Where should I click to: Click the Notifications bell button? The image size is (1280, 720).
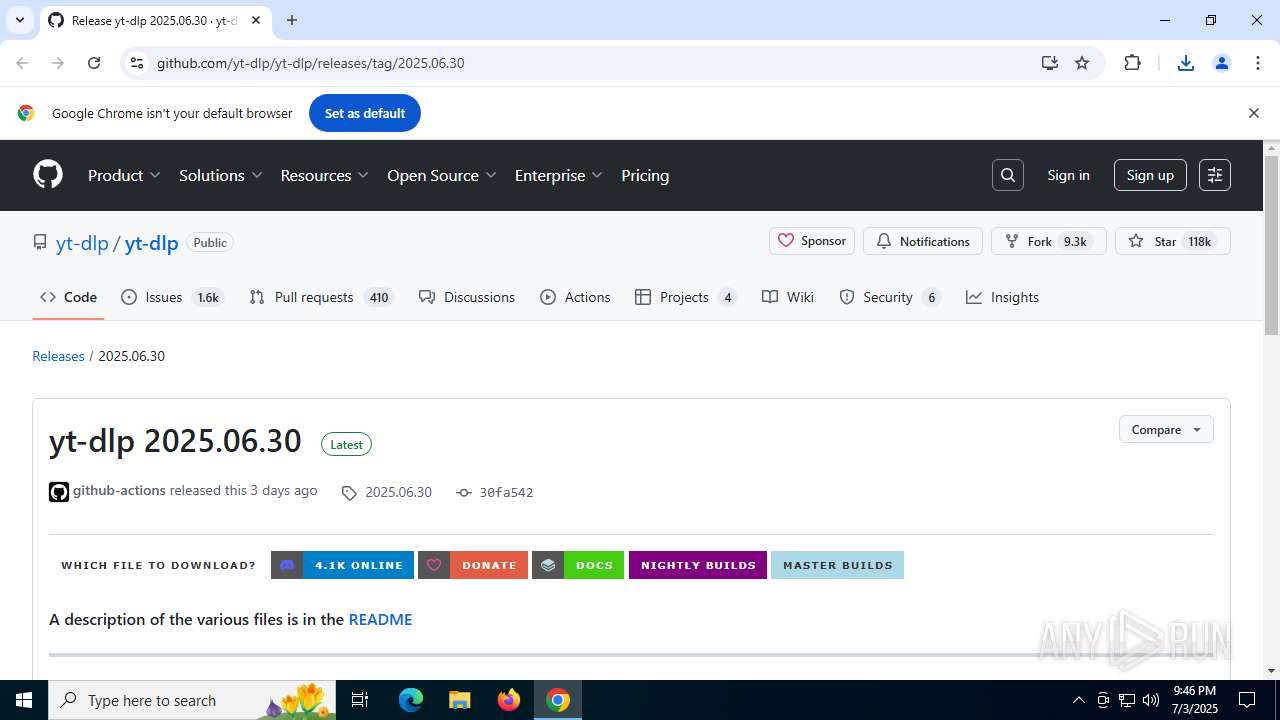tap(923, 241)
